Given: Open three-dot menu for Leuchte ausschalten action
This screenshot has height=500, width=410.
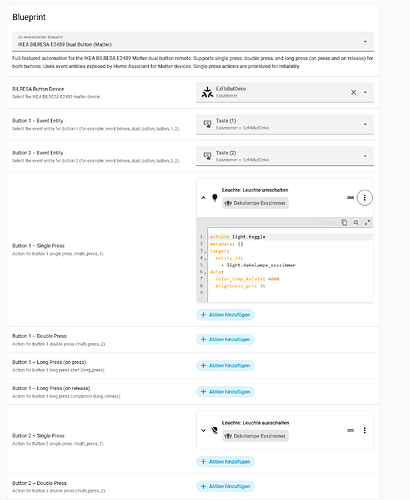Looking at the screenshot, I should 364,430.
